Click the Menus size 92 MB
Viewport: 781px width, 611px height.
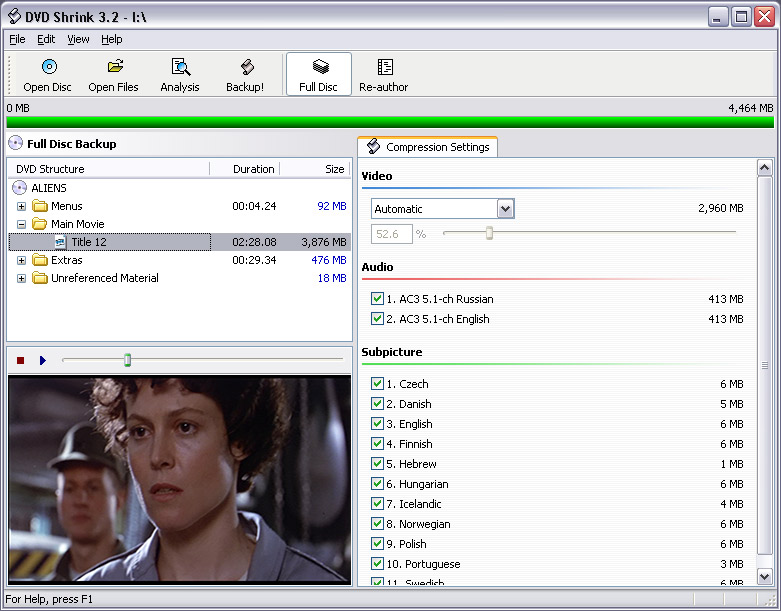(332, 206)
